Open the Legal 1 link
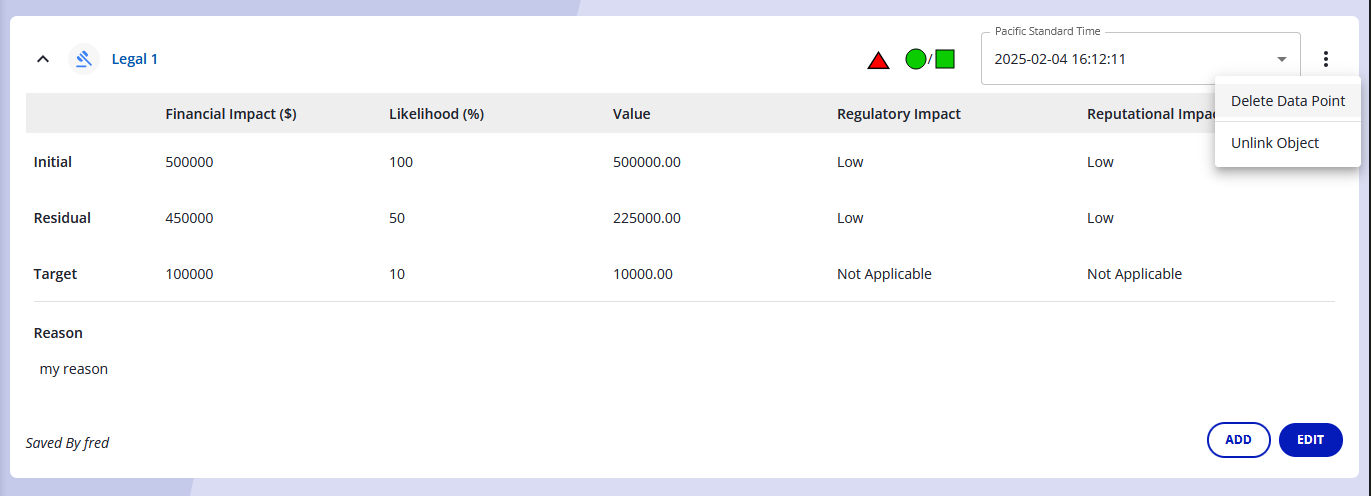The height and width of the screenshot is (496, 1371). click(x=134, y=59)
